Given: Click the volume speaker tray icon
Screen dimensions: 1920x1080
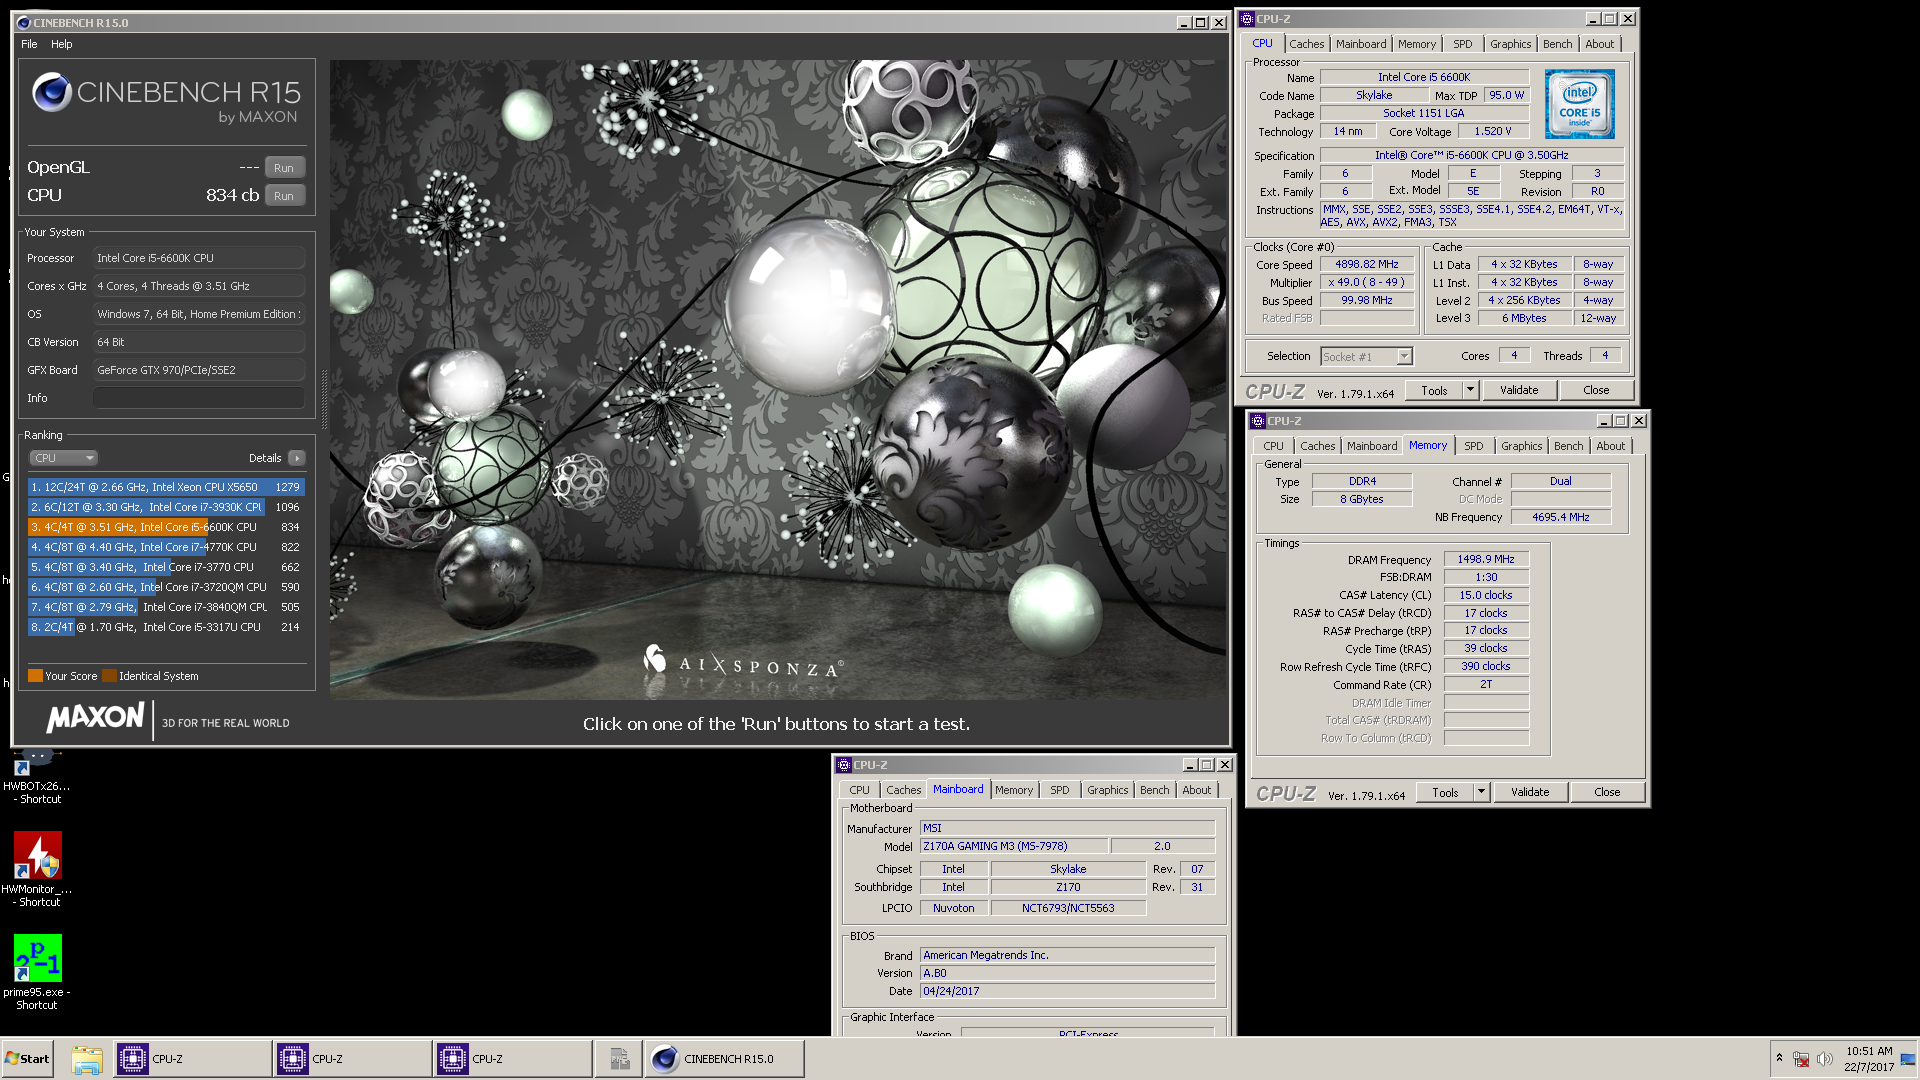Looking at the screenshot, I should 1825,1059.
